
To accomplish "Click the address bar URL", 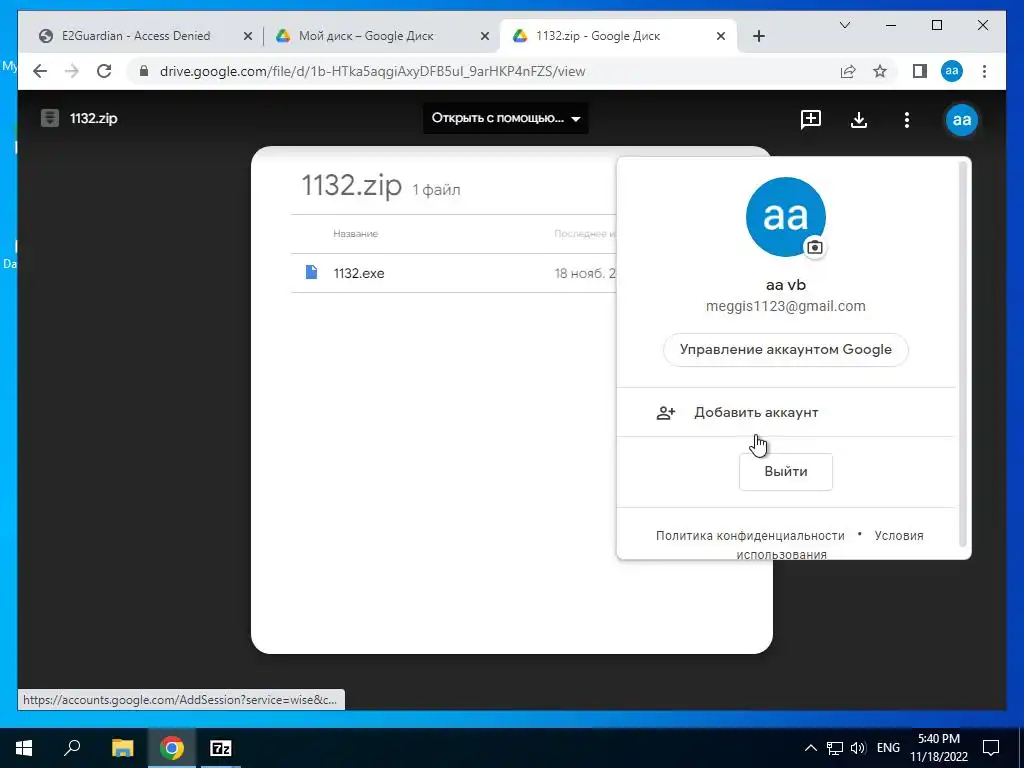I will pos(372,71).
